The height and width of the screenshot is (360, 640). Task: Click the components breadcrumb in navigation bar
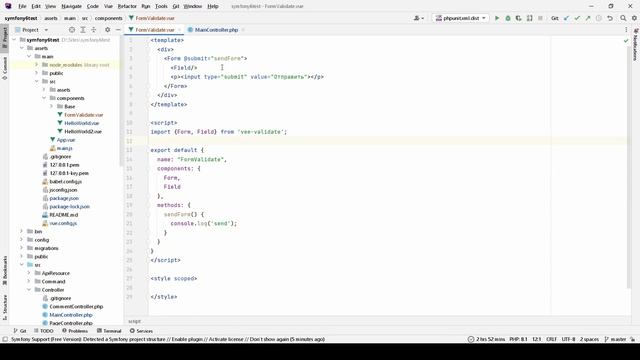coord(109,18)
